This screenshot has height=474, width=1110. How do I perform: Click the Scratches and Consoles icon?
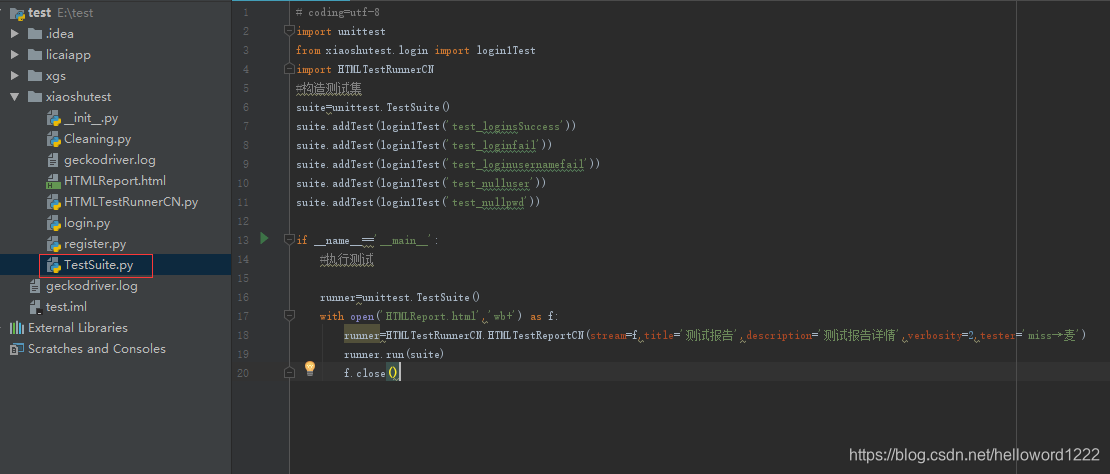[x=17, y=349]
